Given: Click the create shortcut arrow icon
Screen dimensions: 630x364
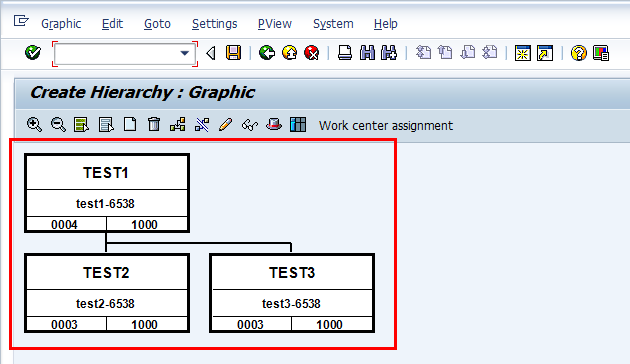Looking at the screenshot, I should [545, 53].
